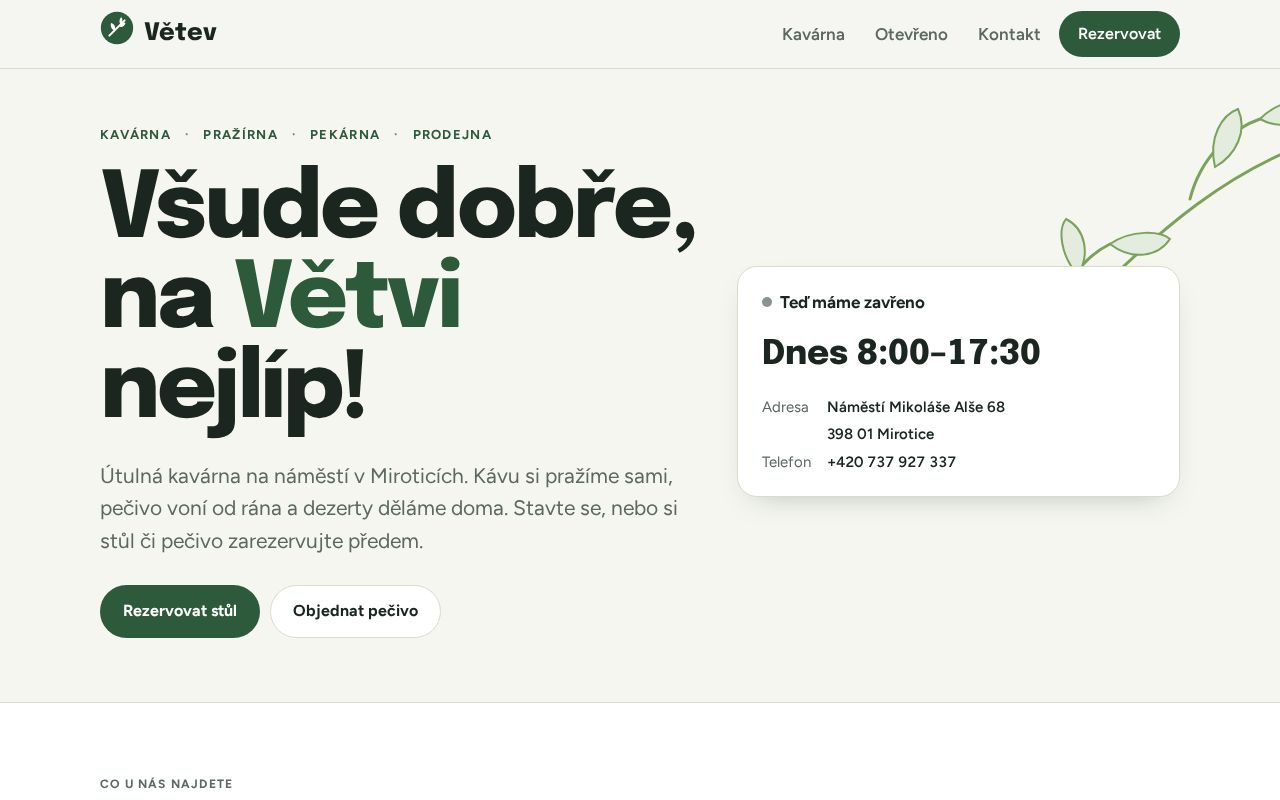Click the Objednat pečivo button
The height and width of the screenshot is (800, 1280).
(355, 611)
